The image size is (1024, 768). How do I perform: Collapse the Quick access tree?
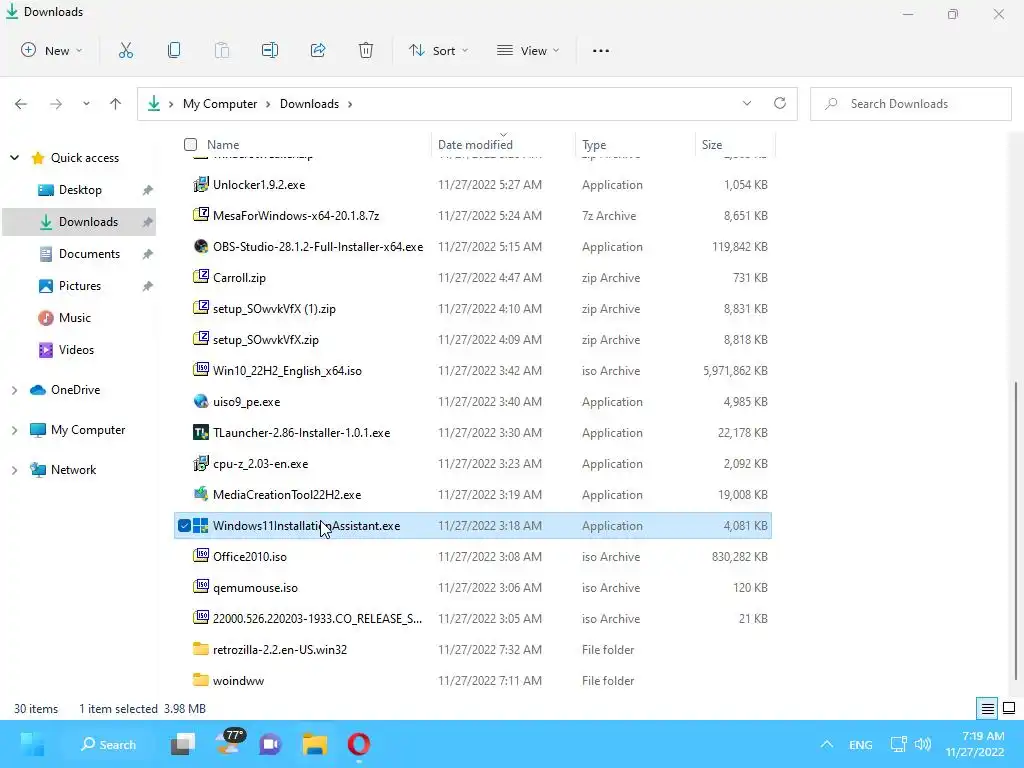14,157
